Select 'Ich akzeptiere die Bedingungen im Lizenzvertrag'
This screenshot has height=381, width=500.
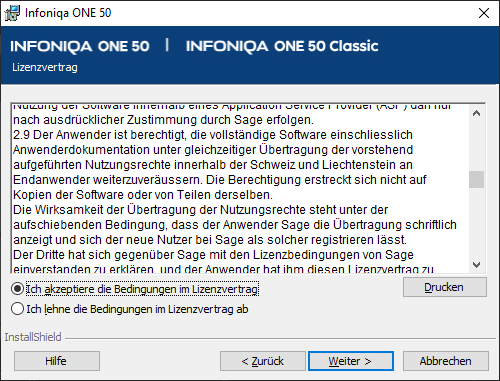(x=17, y=289)
